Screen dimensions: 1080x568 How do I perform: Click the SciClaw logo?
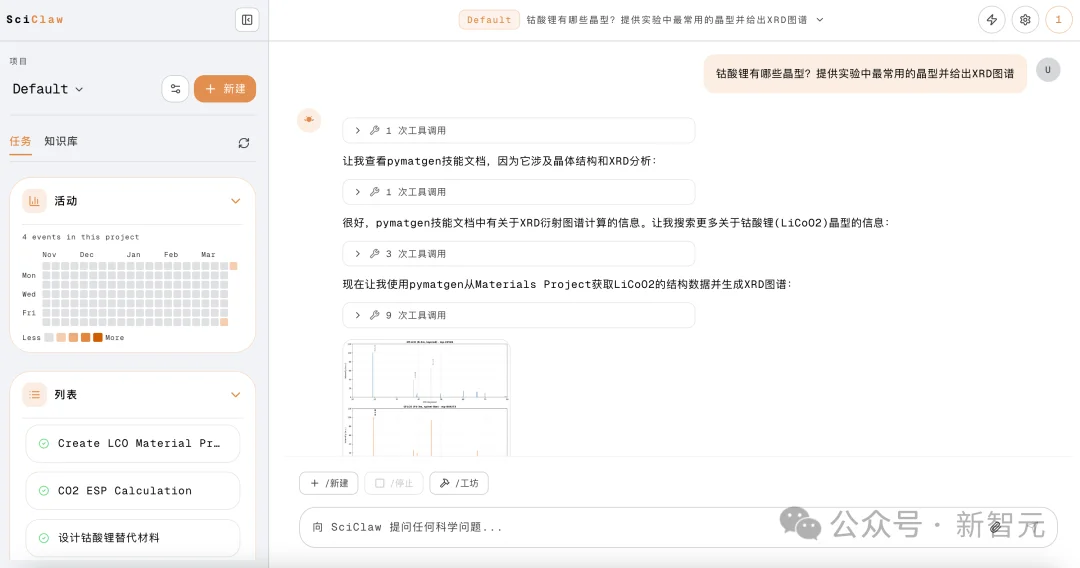click(34, 20)
